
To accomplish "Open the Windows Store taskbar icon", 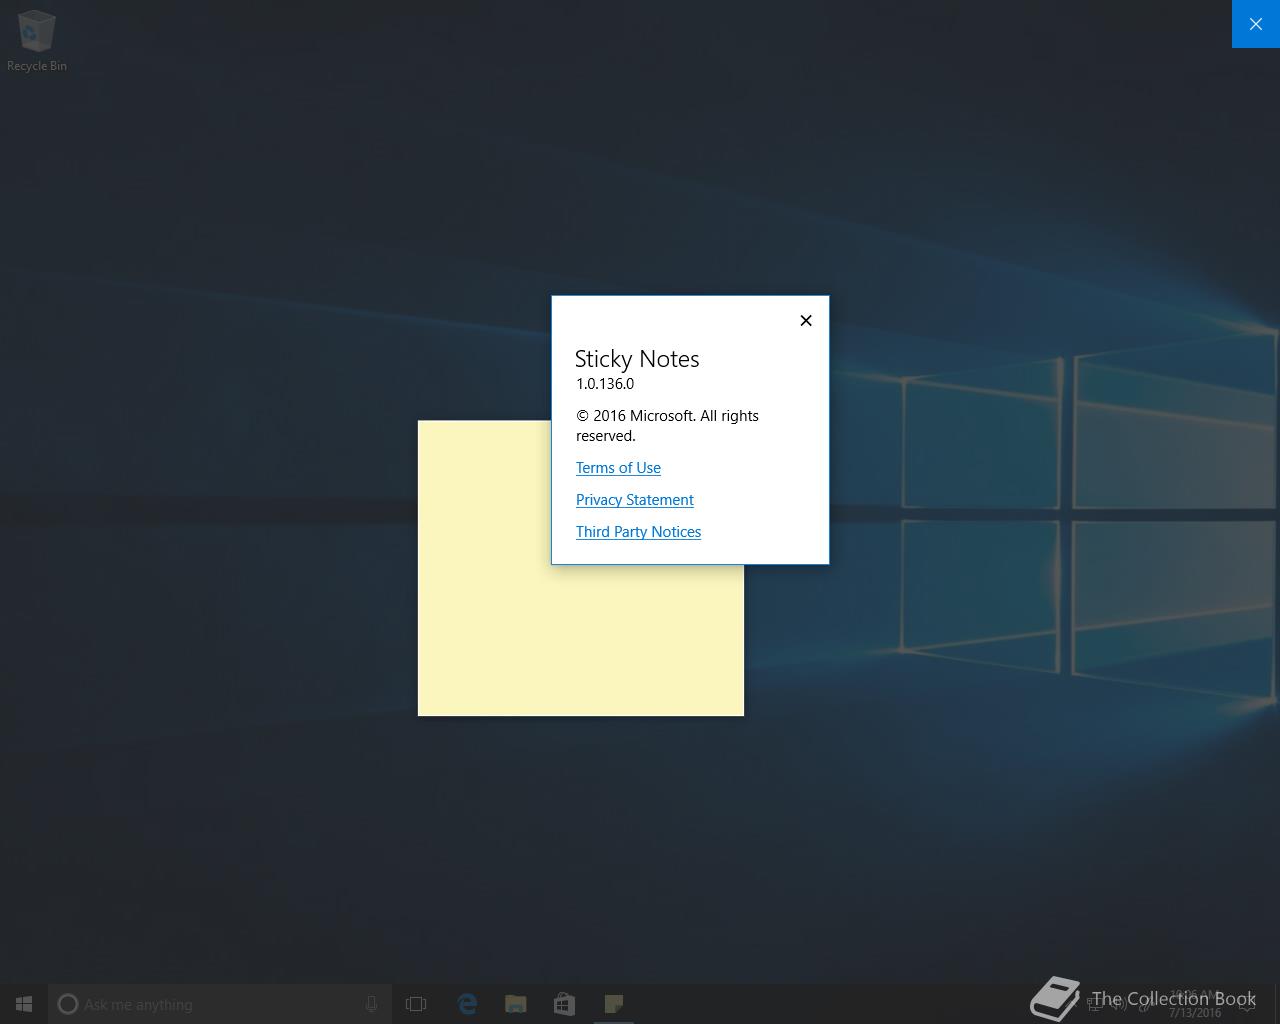I will pyautogui.click(x=564, y=1004).
